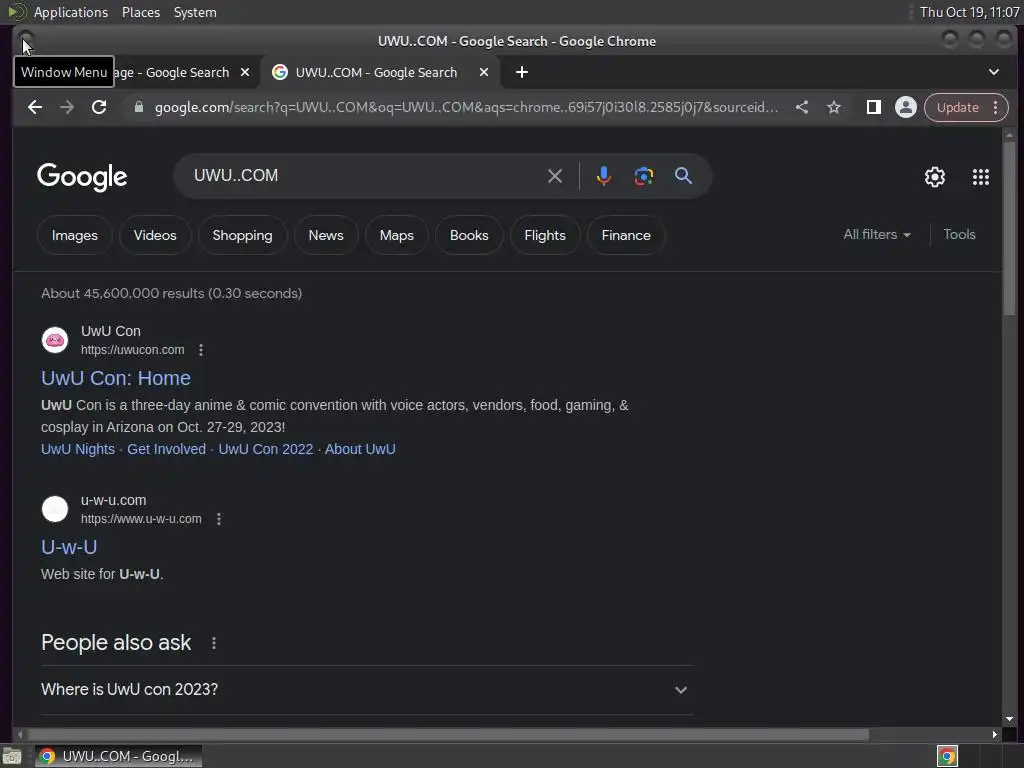Open more options for UwU Con result
1024x768 pixels.
(201, 350)
